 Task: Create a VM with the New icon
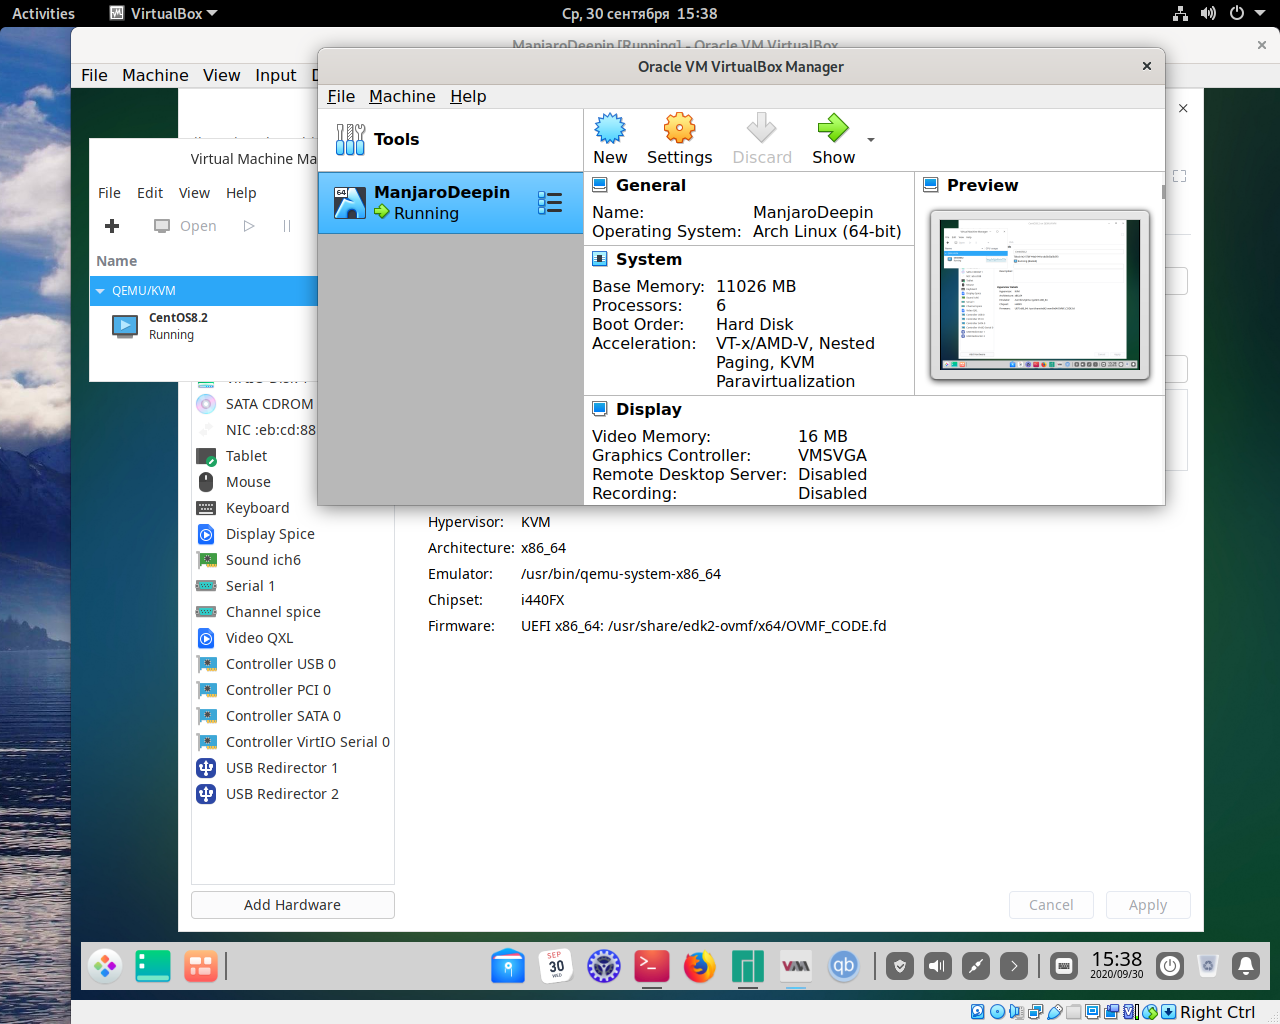point(610,139)
